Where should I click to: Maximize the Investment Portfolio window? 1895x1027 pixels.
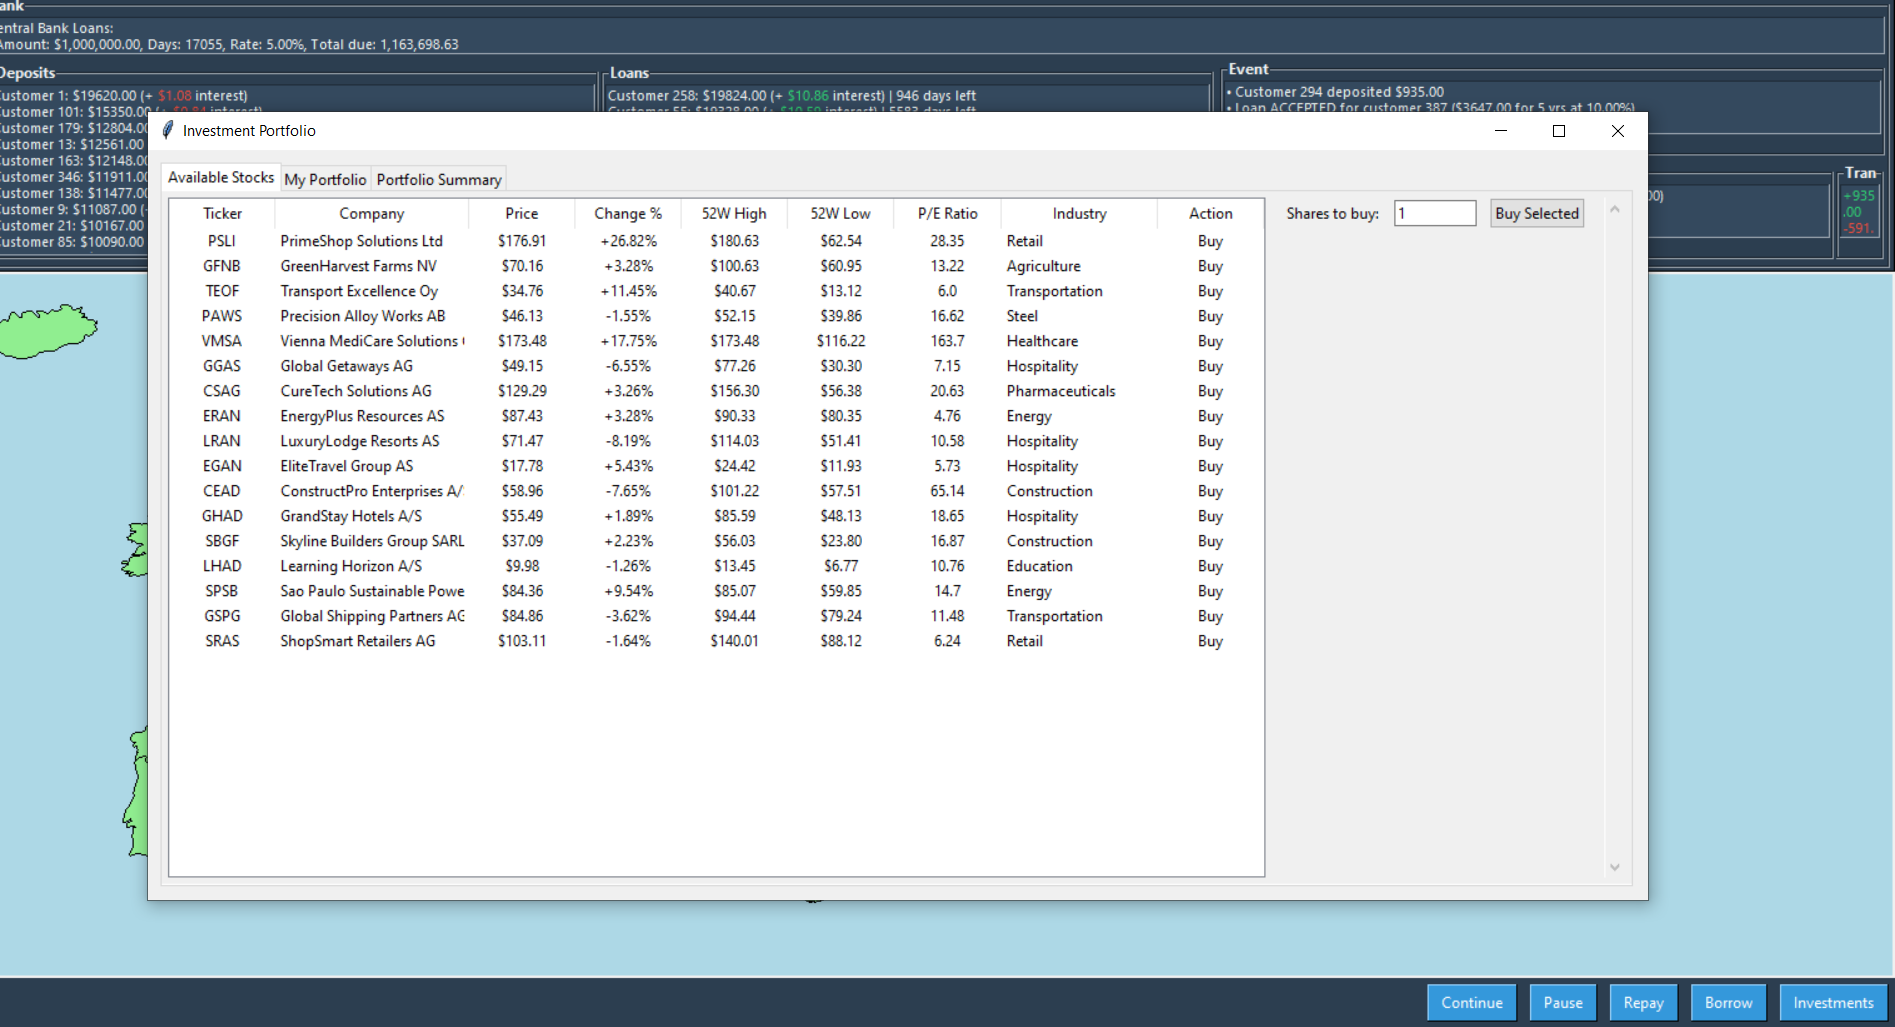[x=1558, y=131]
